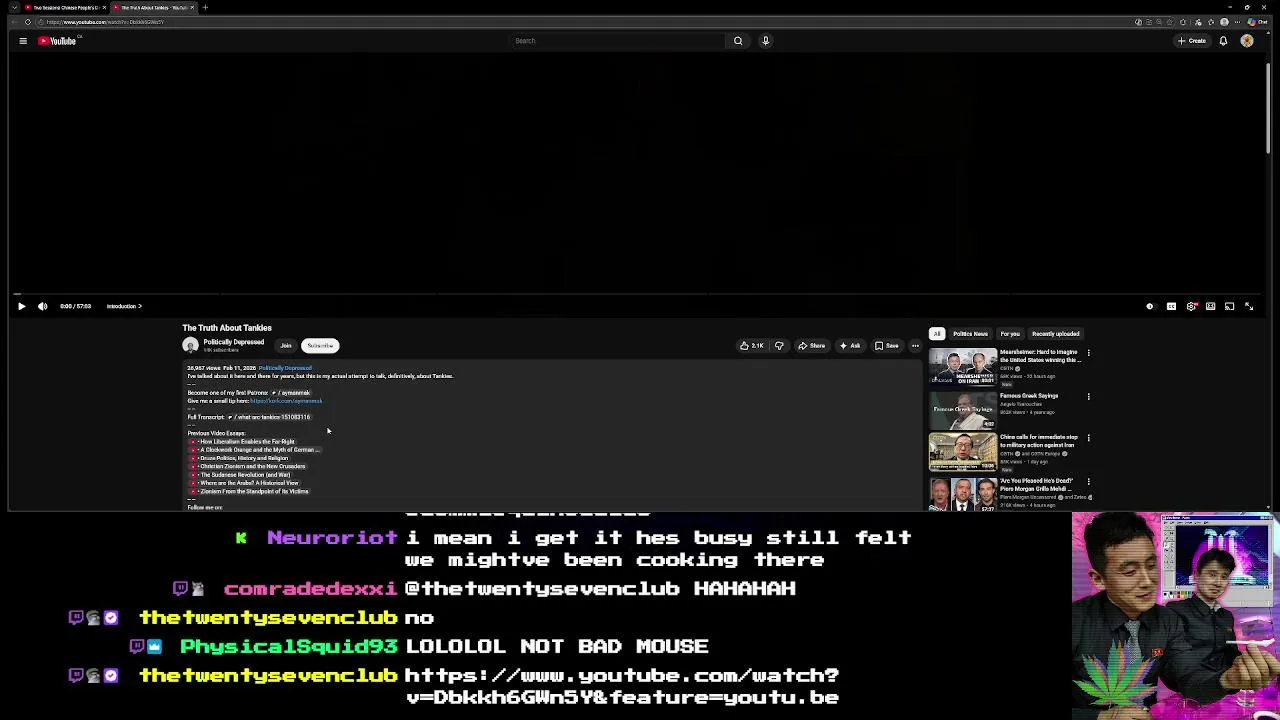Open browser tab search dropdown
The width and height of the screenshot is (1280, 720).
[13, 7]
